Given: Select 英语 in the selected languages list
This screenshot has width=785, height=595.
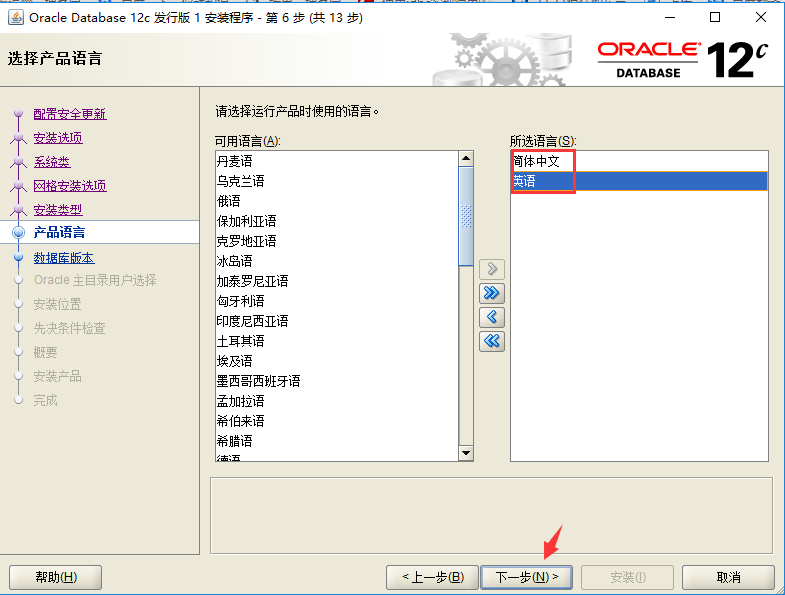Looking at the screenshot, I should click(x=639, y=181).
